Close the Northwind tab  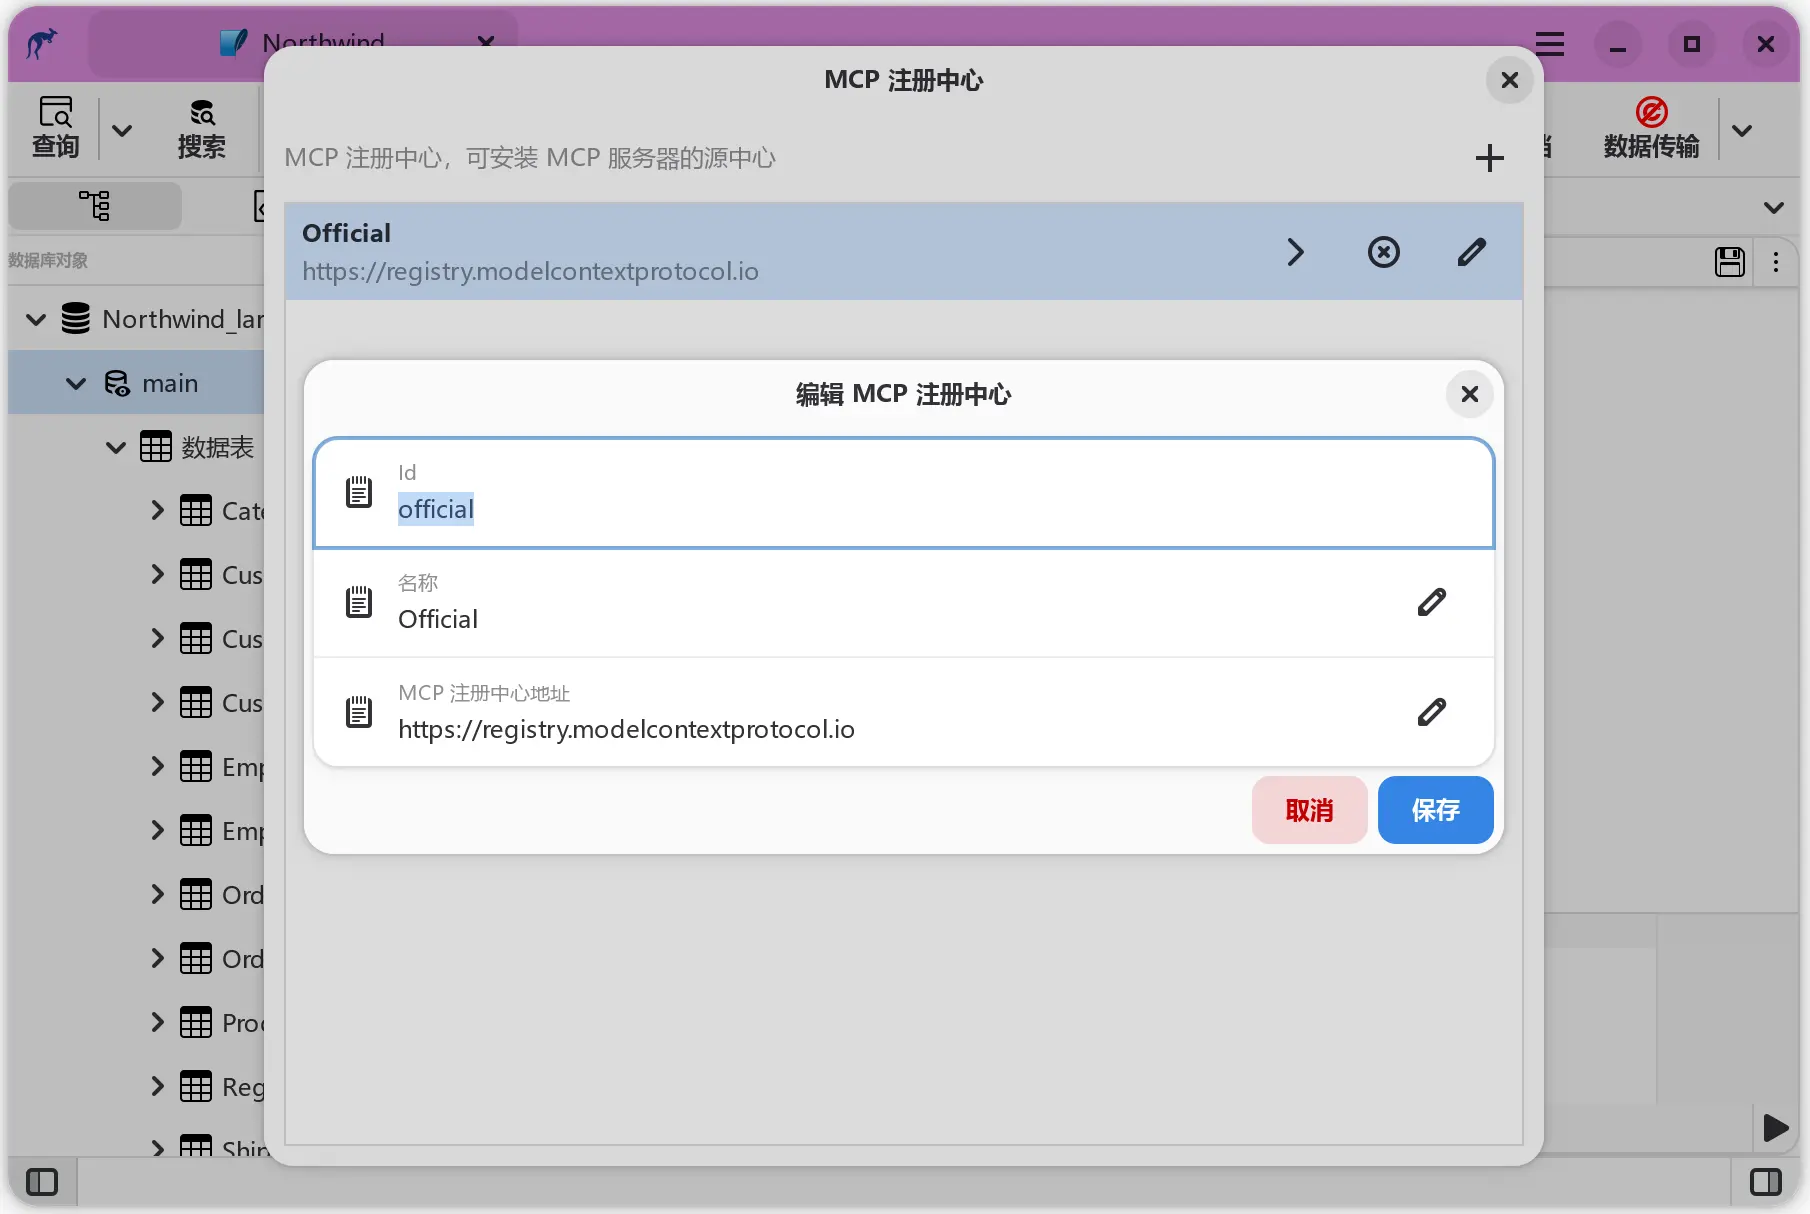click(x=486, y=42)
